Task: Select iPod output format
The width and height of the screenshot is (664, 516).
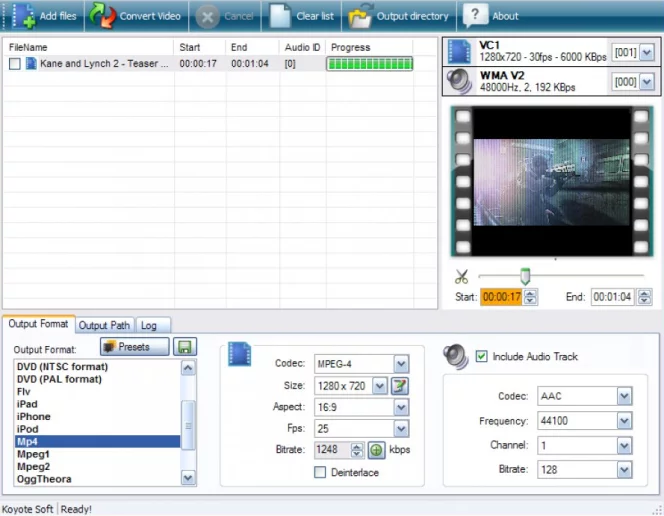Action: coord(97,429)
